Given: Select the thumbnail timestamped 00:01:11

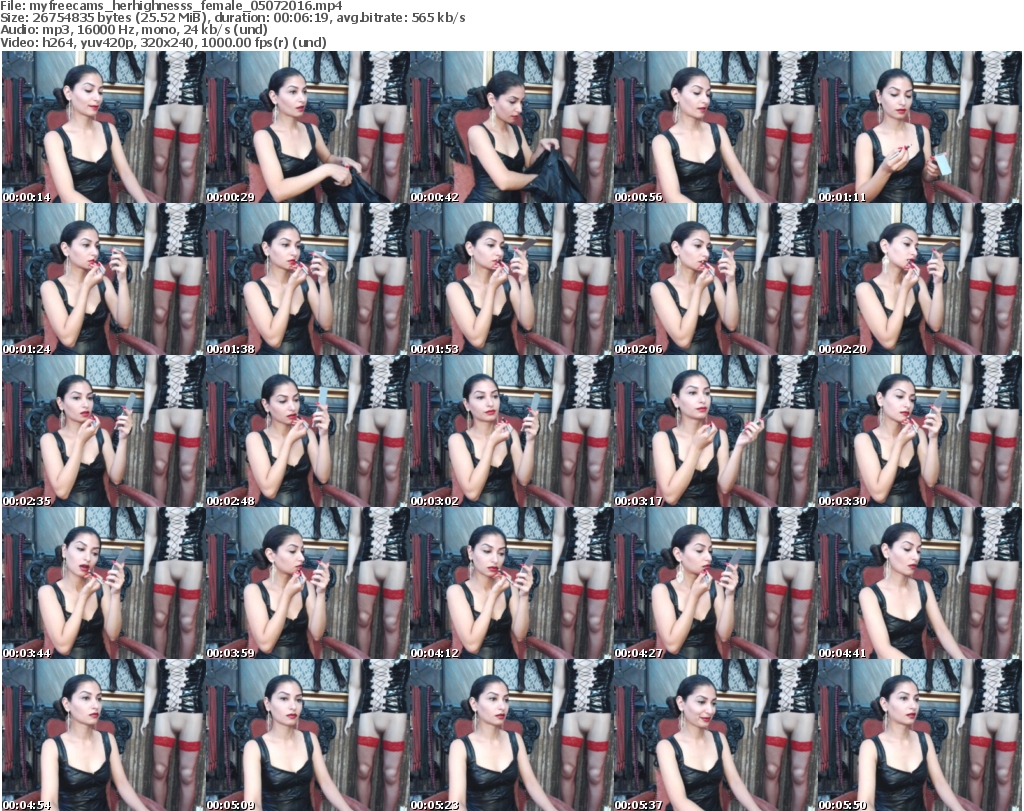Looking at the screenshot, I should tap(919, 127).
